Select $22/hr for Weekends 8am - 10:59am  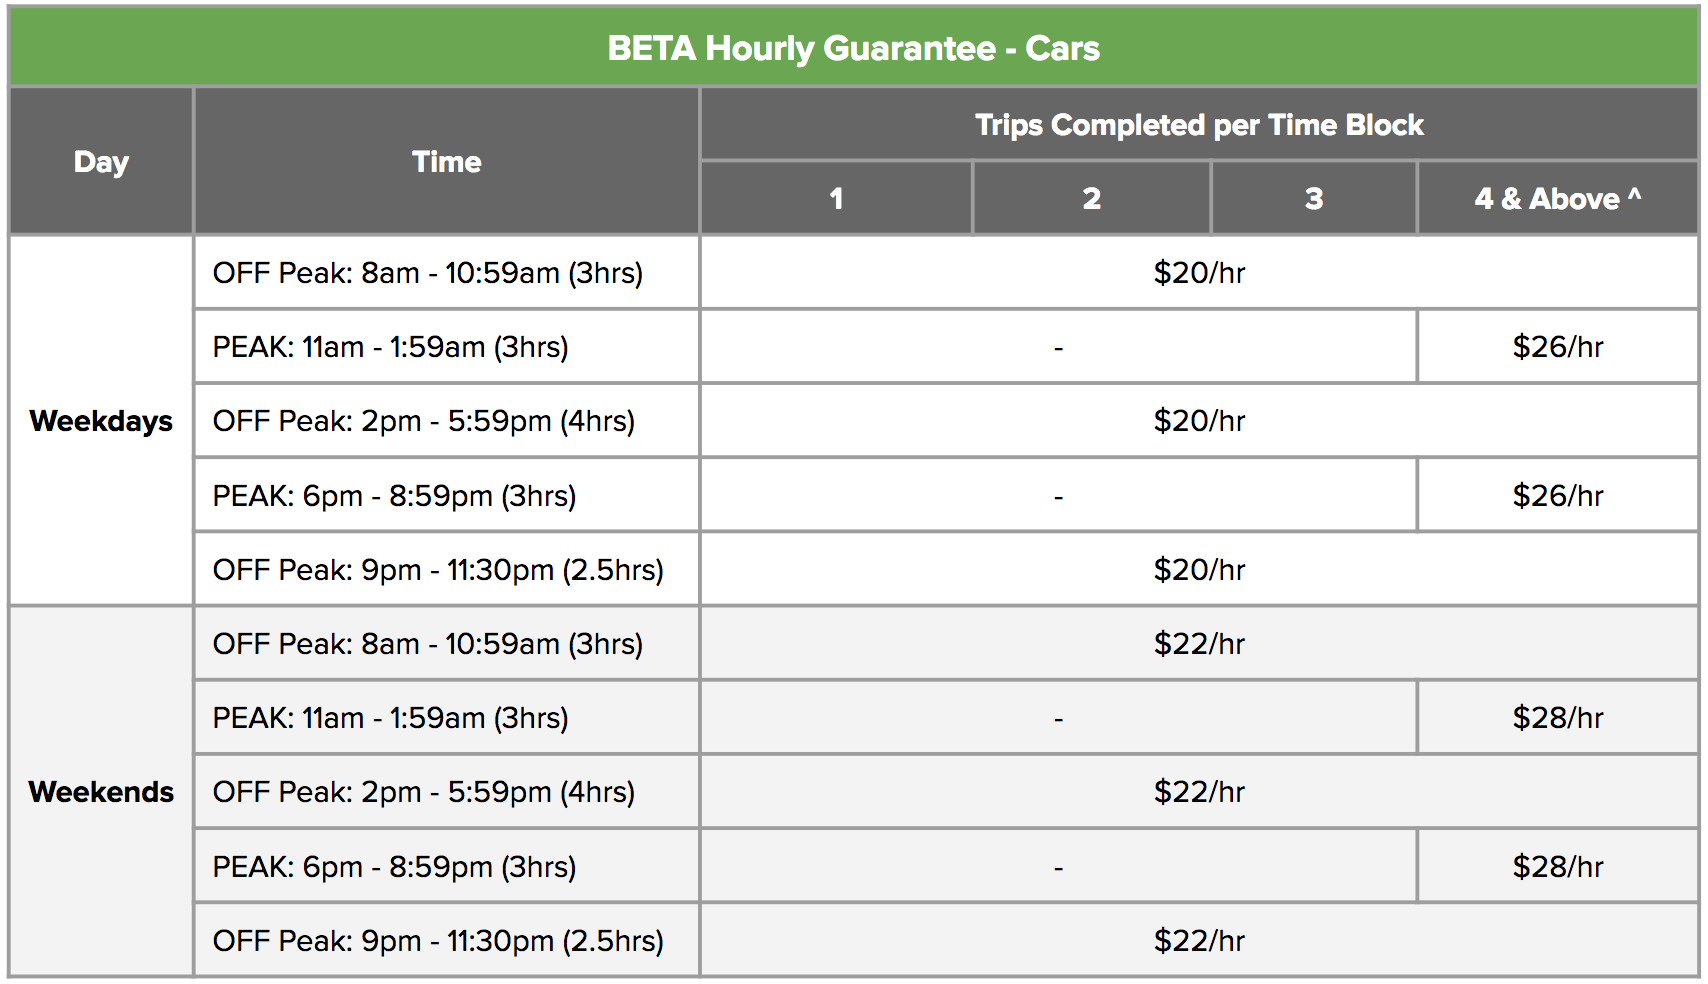coord(1199,644)
